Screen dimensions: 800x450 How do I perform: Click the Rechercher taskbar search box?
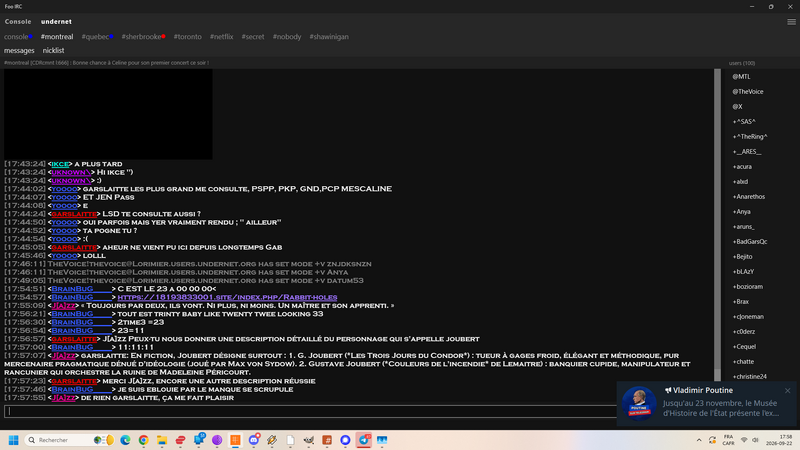[70, 440]
